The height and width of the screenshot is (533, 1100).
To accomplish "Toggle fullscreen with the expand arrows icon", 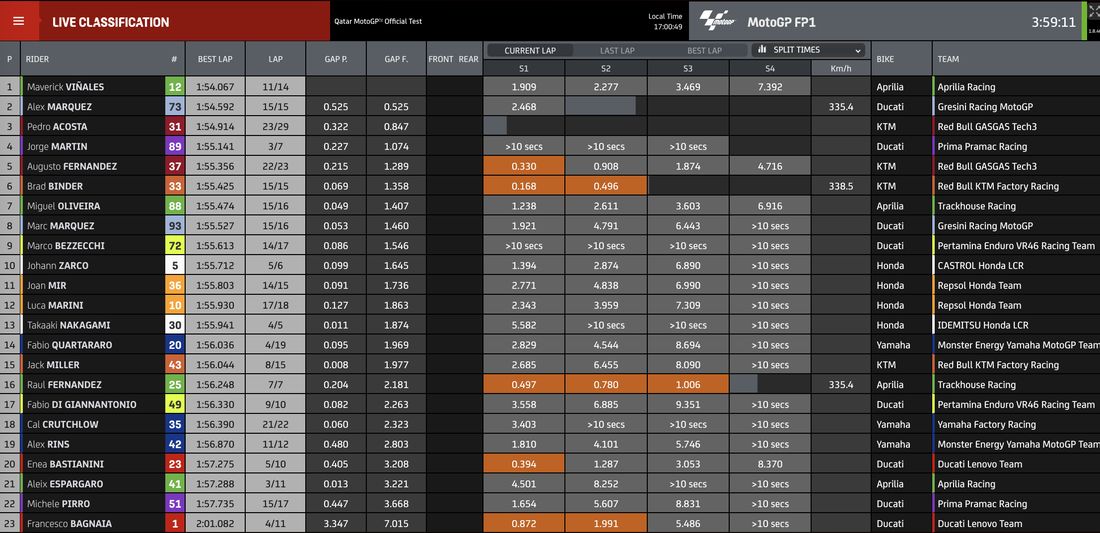I will pyautogui.click(x=1093, y=11).
